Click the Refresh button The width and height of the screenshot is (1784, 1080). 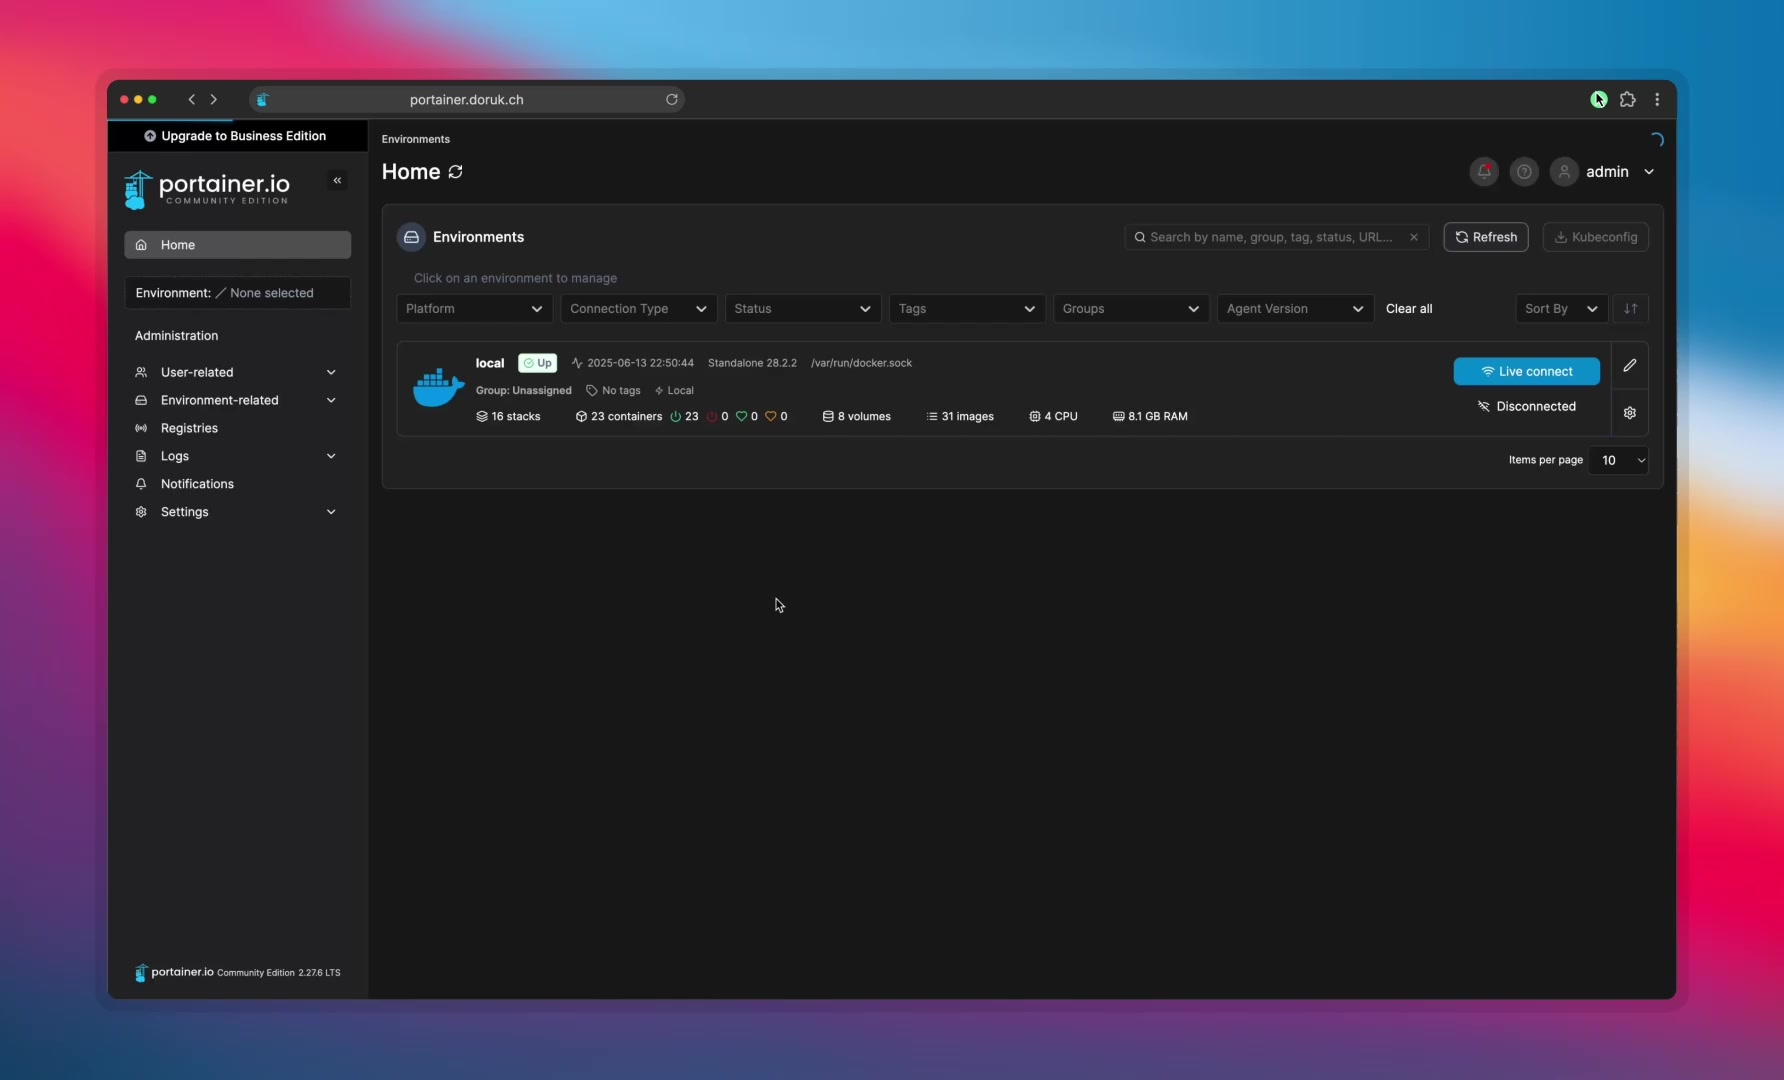tap(1486, 237)
